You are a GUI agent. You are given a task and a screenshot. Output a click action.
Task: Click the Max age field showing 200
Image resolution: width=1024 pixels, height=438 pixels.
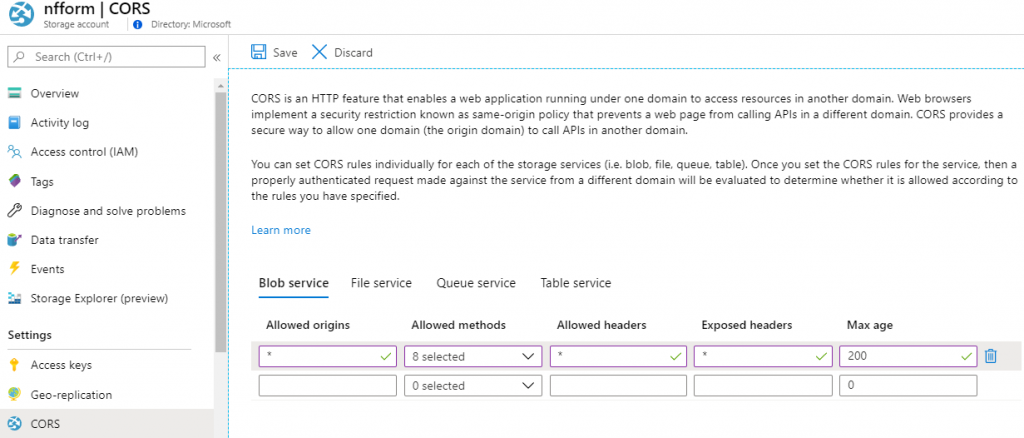(900, 356)
